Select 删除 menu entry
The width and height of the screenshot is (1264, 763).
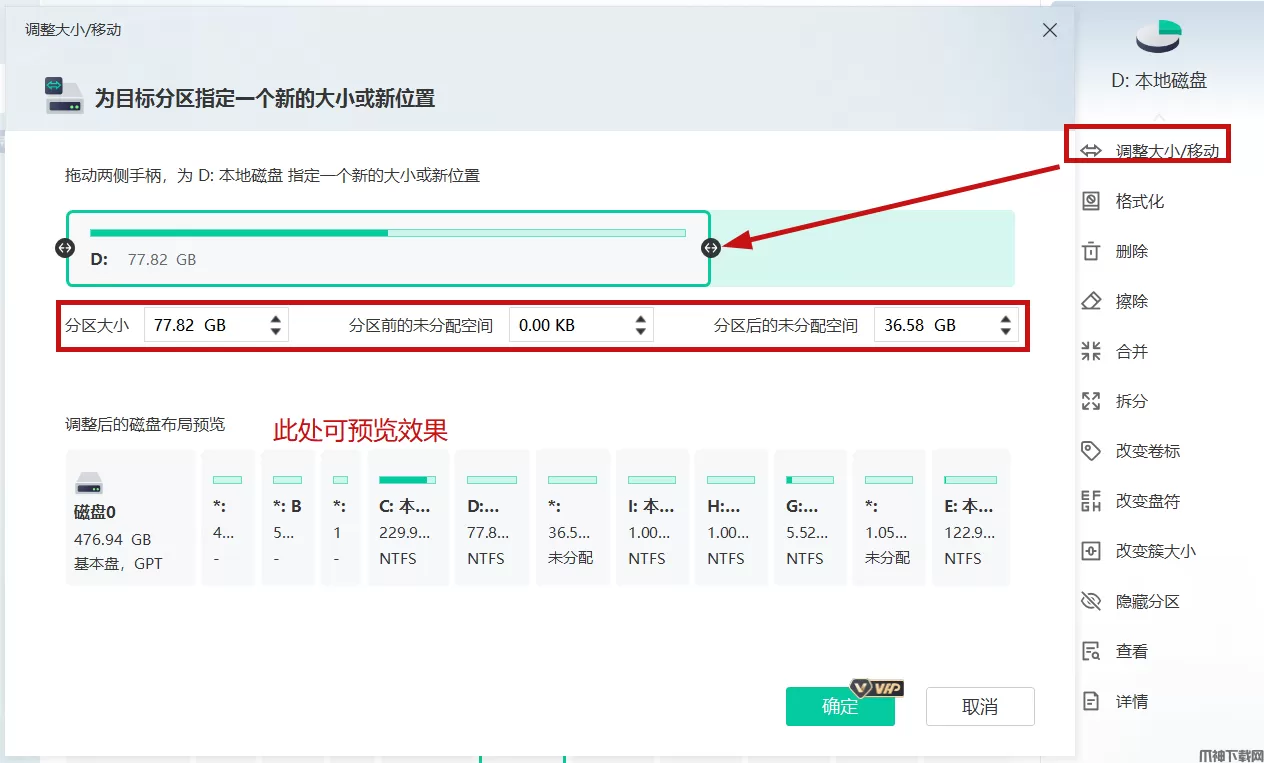(x=1132, y=251)
